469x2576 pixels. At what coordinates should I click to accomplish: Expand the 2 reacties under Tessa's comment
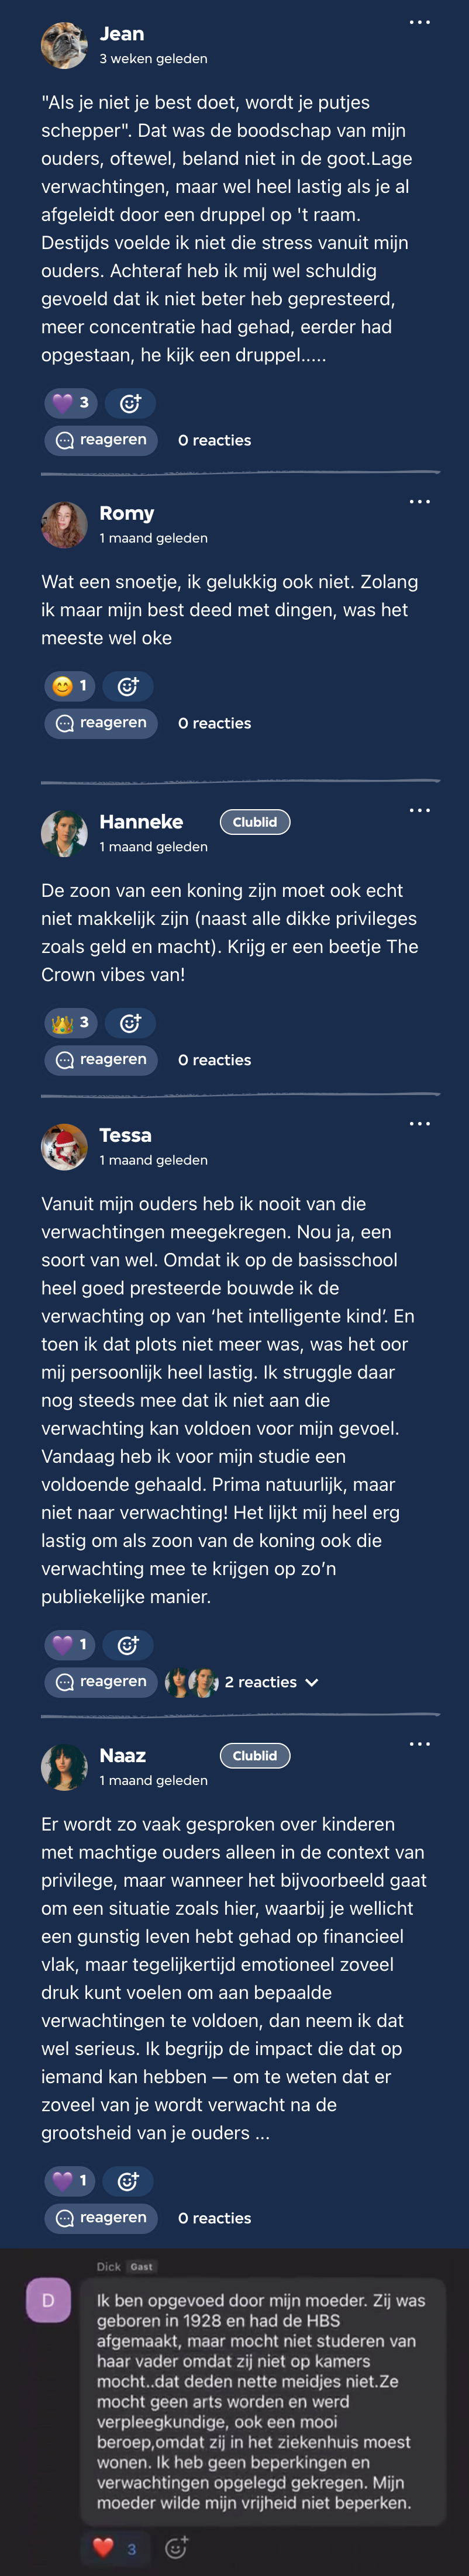click(x=270, y=1682)
